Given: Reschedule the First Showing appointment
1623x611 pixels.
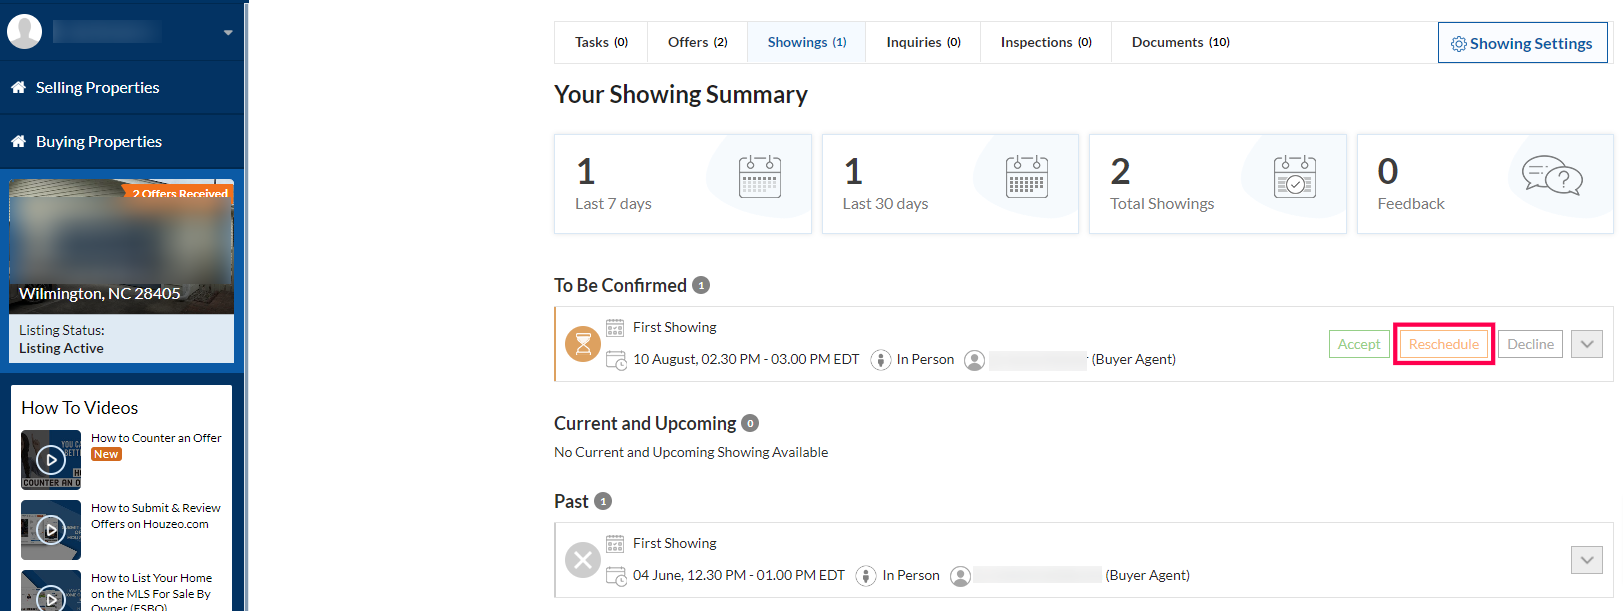Looking at the screenshot, I should pos(1443,344).
